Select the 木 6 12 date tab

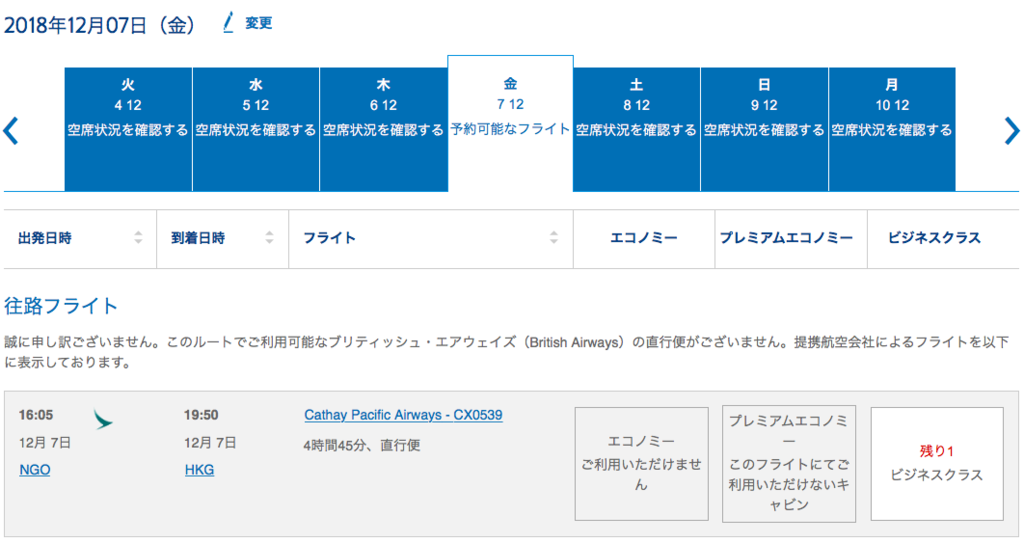[x=383, y=129]
